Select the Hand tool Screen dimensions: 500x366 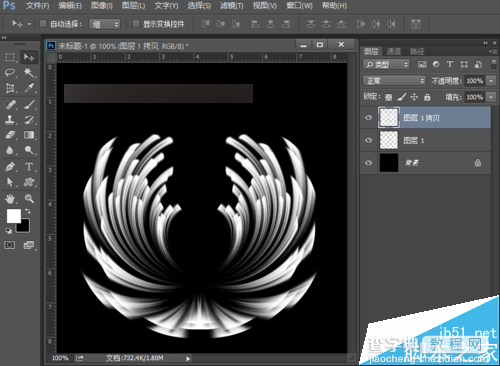click(10, 199)
